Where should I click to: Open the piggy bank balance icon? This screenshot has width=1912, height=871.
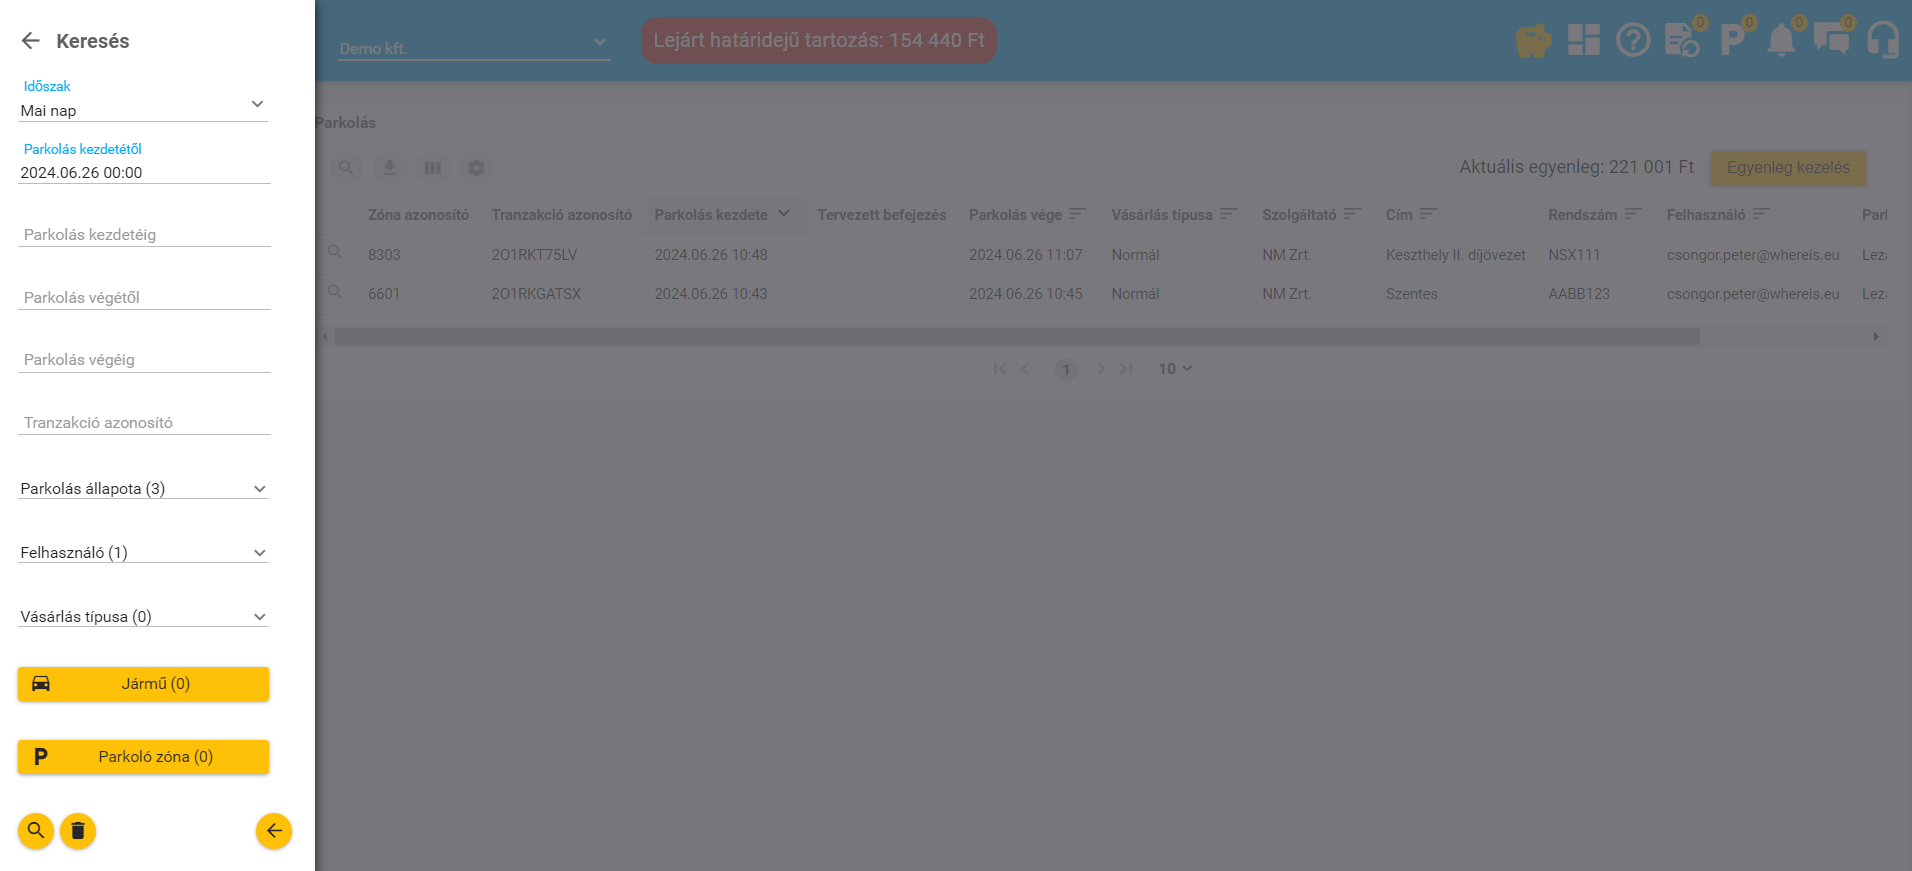(x=1532, y=41)
